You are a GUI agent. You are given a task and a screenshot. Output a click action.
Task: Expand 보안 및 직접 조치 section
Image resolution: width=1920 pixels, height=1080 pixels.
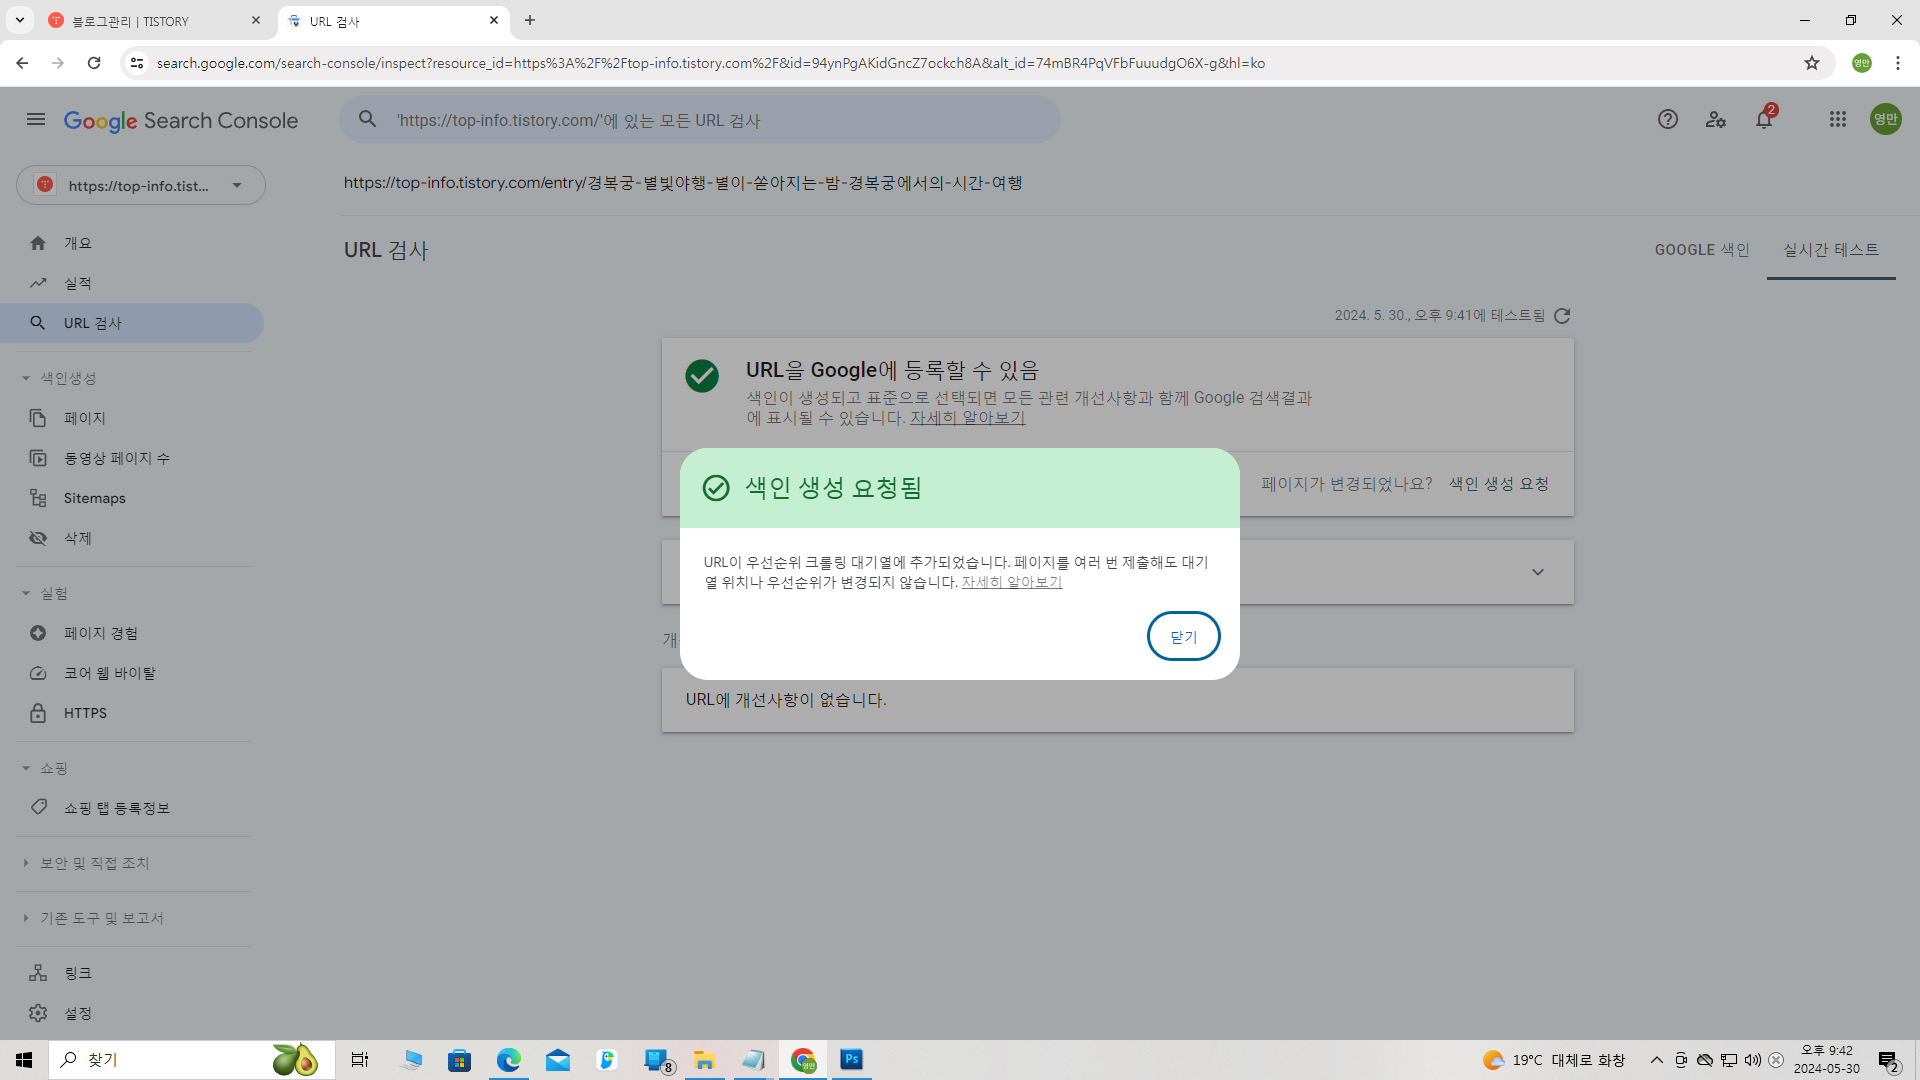click(26, 863)
